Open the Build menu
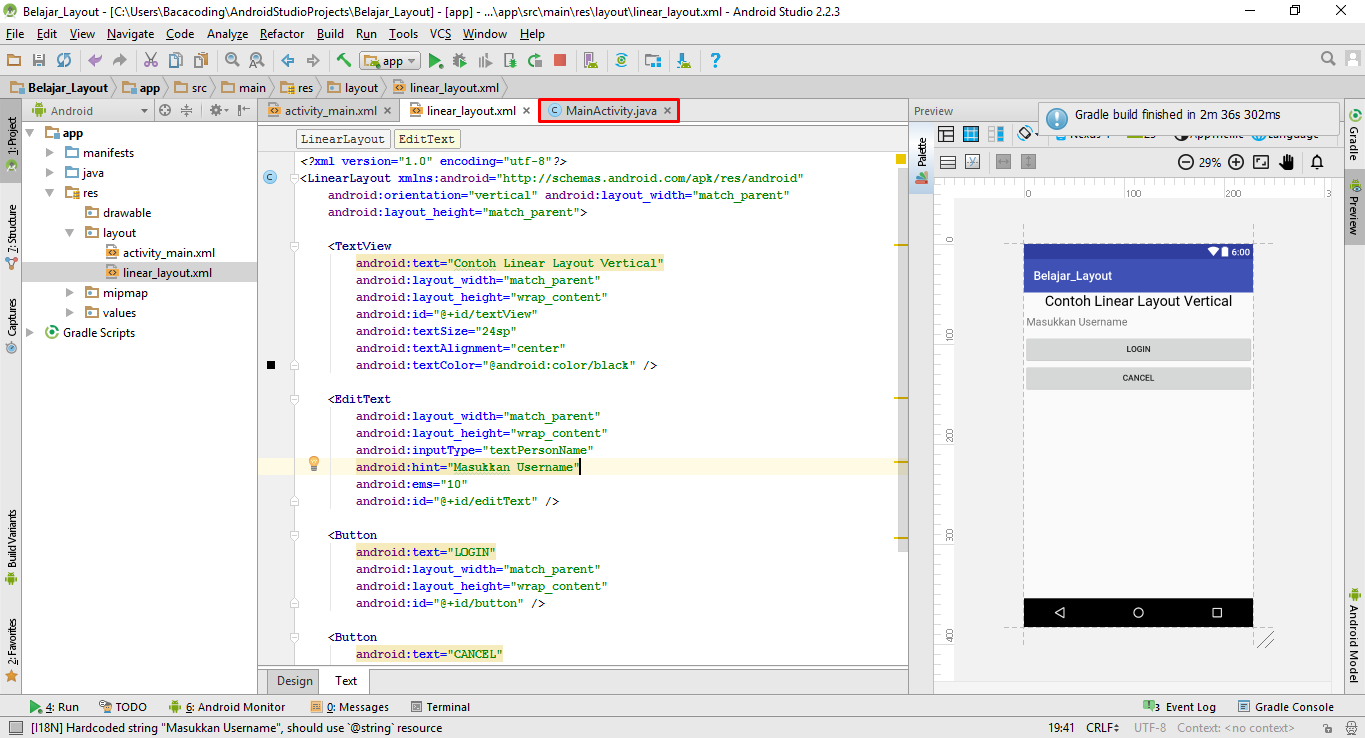The width and height of the screenshot is (1365, 738). (x=330, y=33)
